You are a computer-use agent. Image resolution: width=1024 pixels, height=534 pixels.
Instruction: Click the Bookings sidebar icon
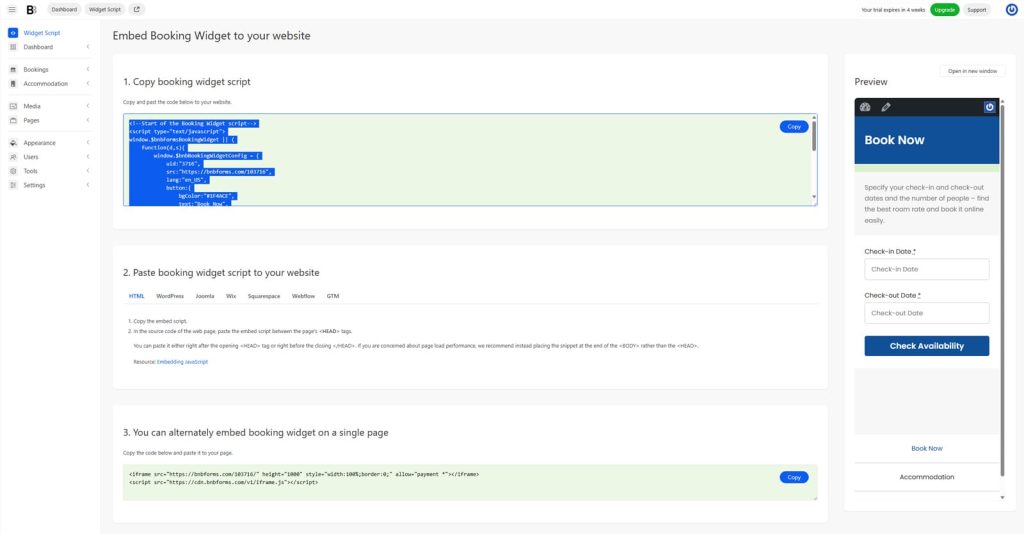[13, 70]
